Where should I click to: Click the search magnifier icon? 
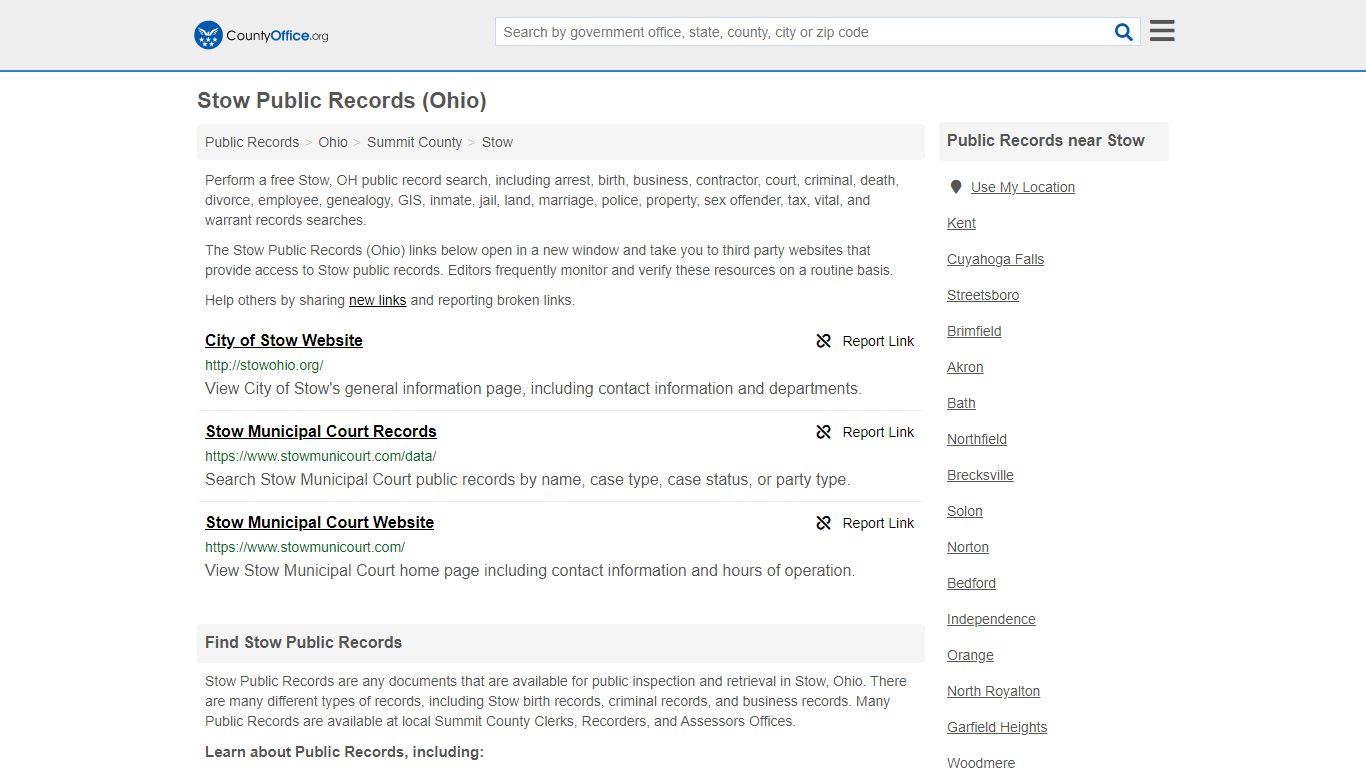click(1124, 32)
